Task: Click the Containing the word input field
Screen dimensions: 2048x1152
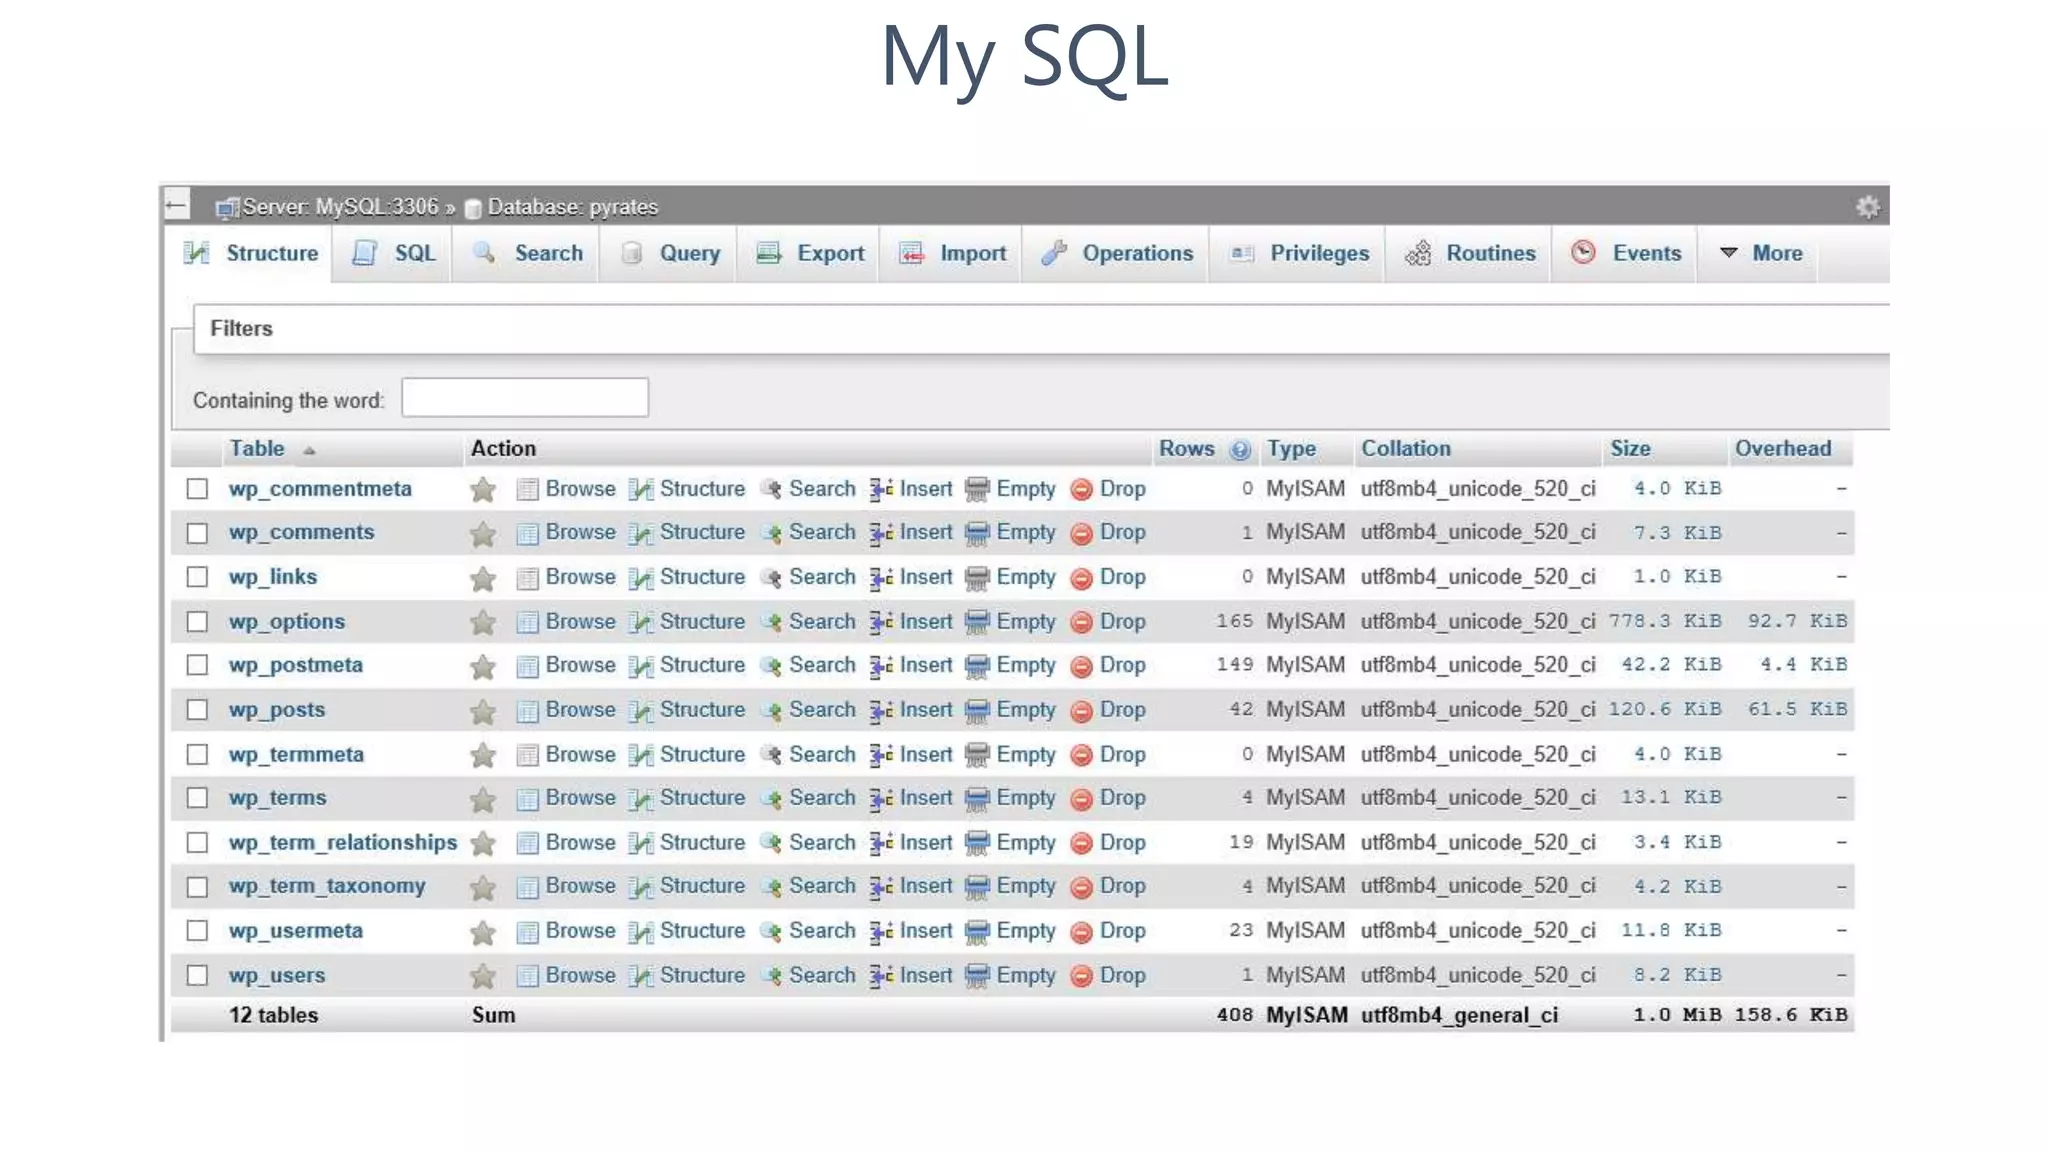Action: (x=525, y=398)
